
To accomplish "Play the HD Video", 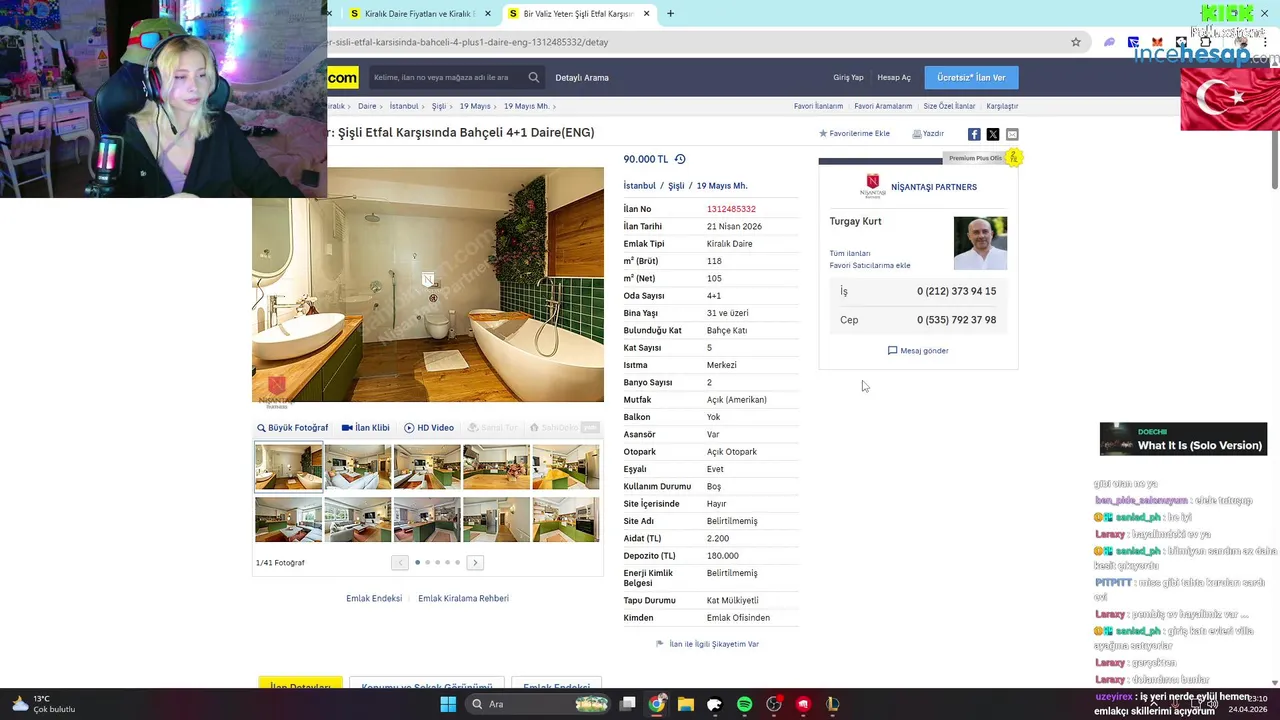I will click(x=429, y=428).
